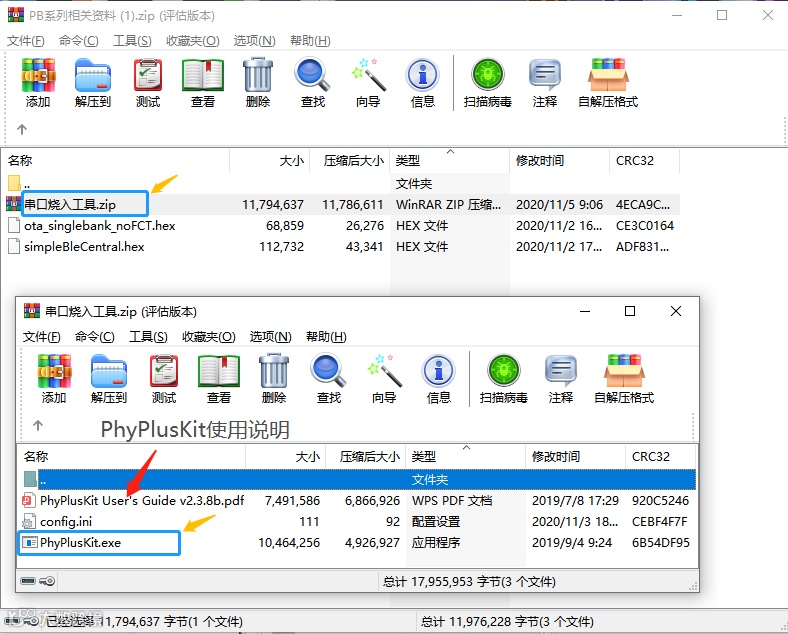Click Info (信息) icon in 串口烧入工具.zip window
The height and width of the screenshot is (634, 788).
tap(439, 379)
